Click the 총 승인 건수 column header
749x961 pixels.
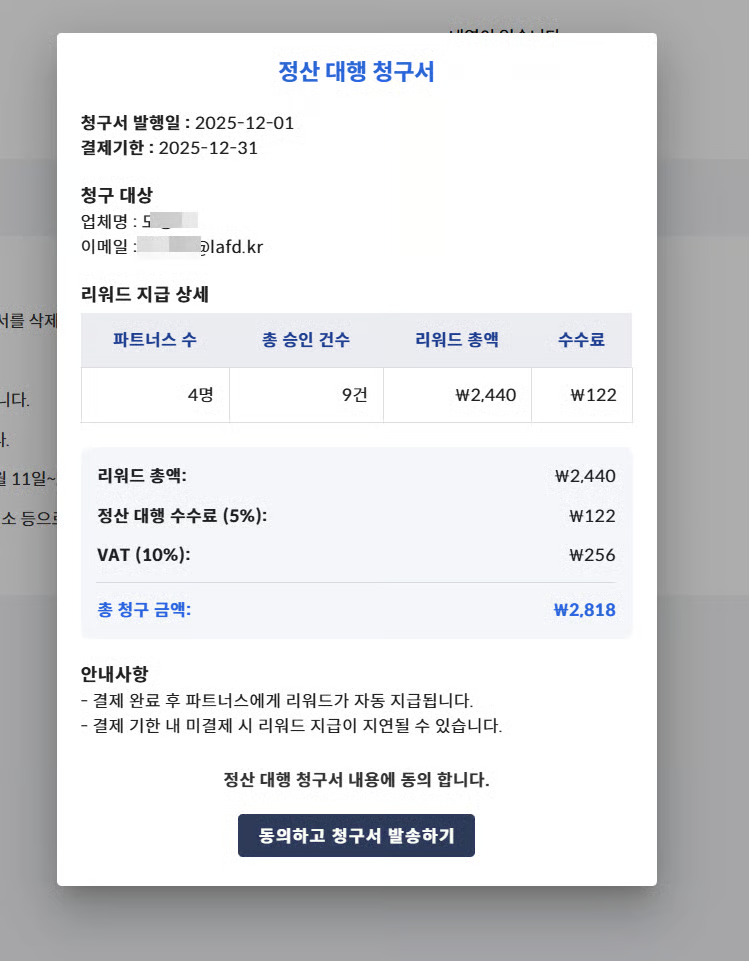(x=306, y=340)
